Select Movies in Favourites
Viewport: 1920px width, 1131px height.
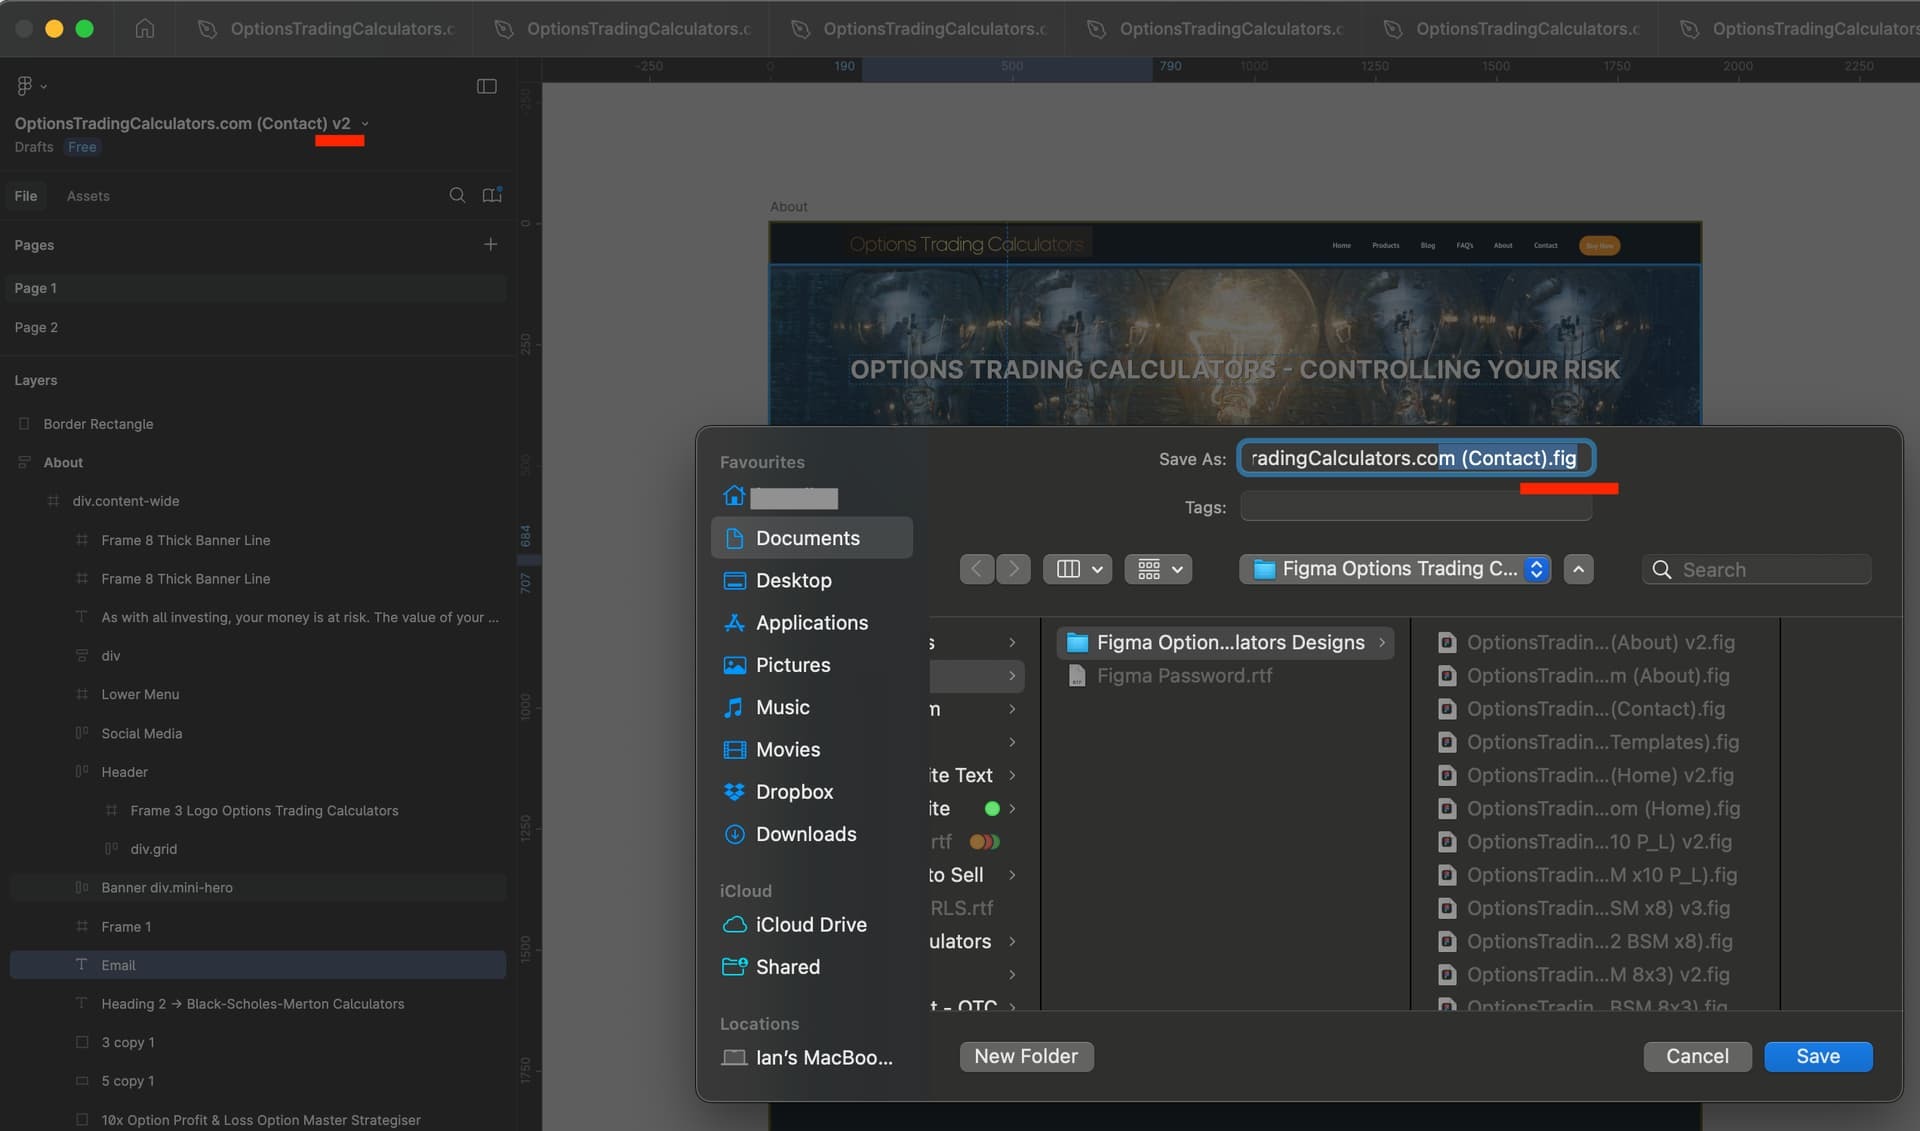812,749
